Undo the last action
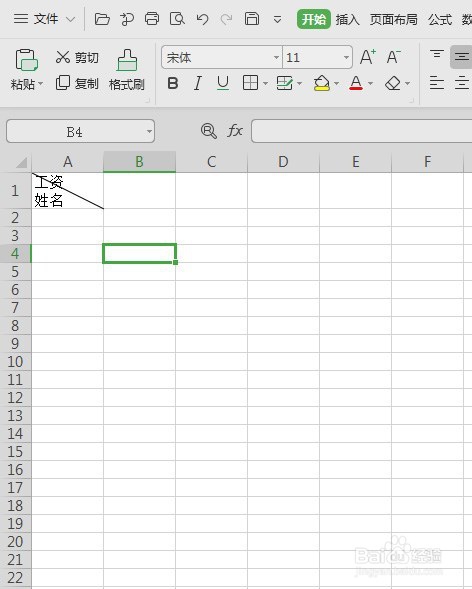Screen dimensions: 472x589 coord(202,19)
